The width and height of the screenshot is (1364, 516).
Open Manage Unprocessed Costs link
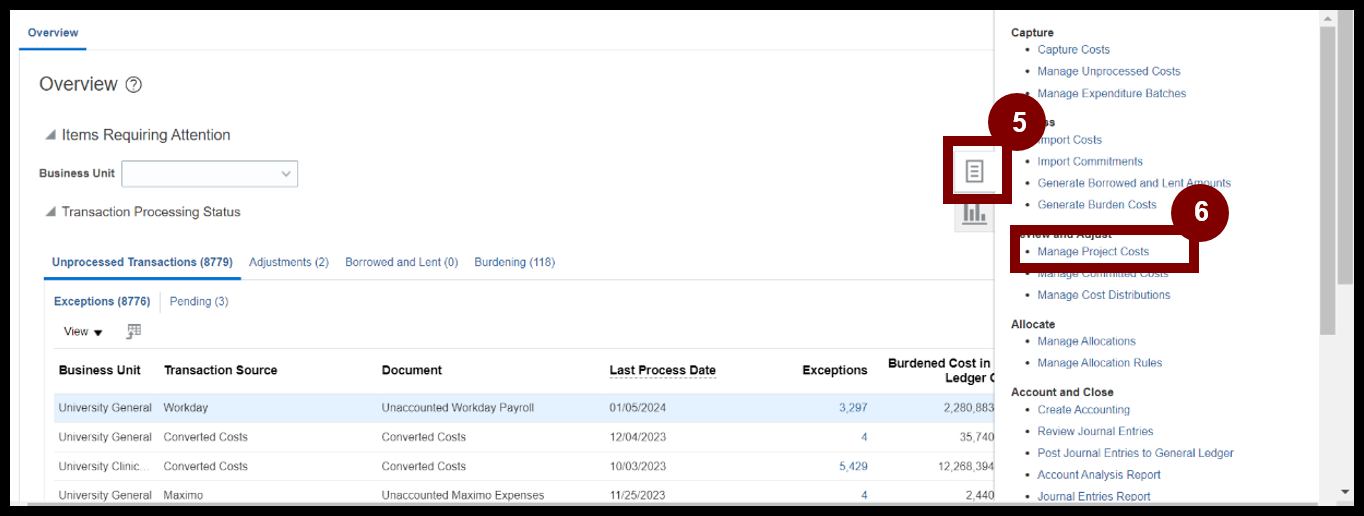point(1109,71)
